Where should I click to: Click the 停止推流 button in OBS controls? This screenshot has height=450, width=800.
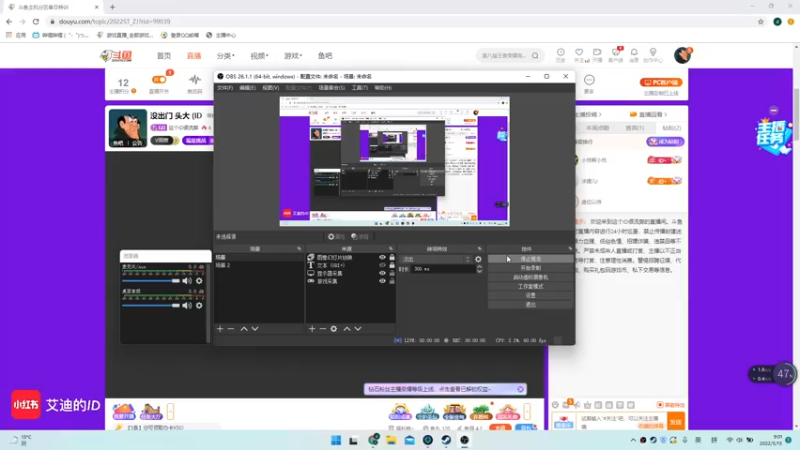(531, 259)
